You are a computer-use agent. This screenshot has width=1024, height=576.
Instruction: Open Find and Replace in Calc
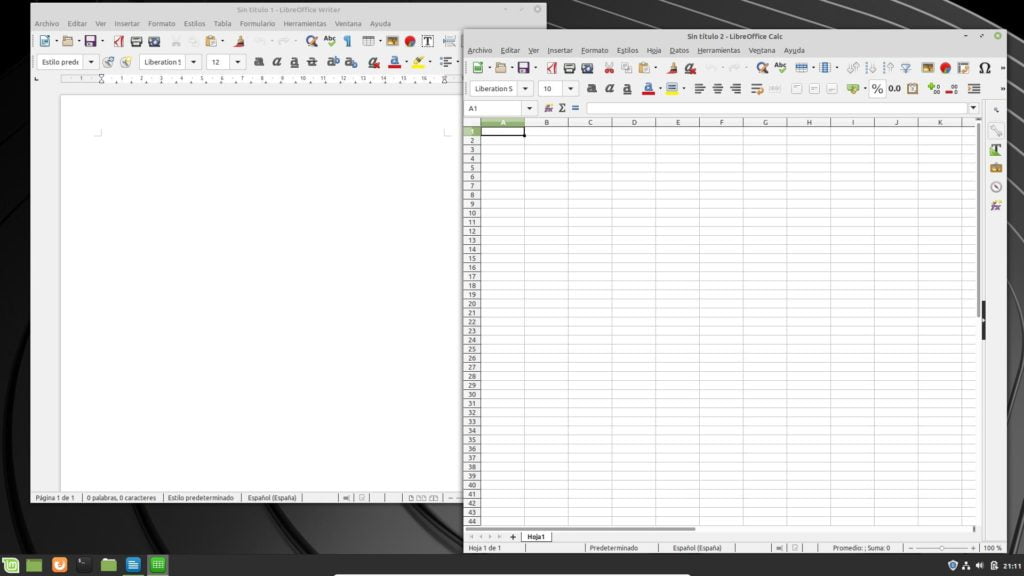click(x=762, y=68)
